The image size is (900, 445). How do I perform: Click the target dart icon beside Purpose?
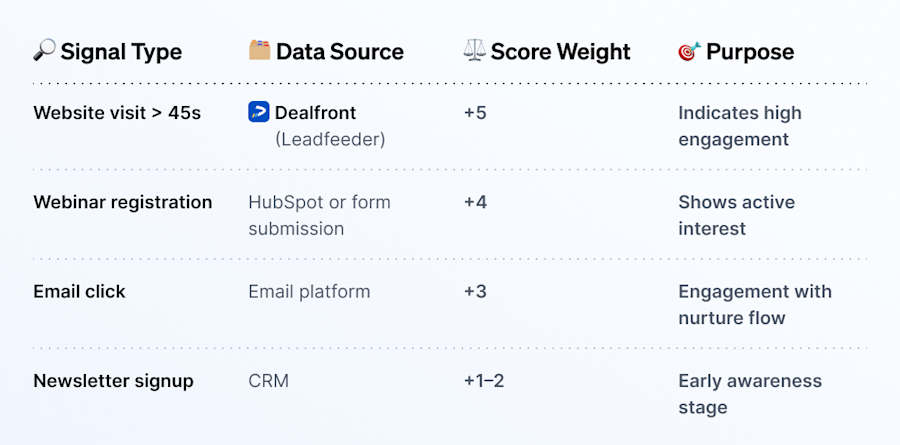(689, 51)
